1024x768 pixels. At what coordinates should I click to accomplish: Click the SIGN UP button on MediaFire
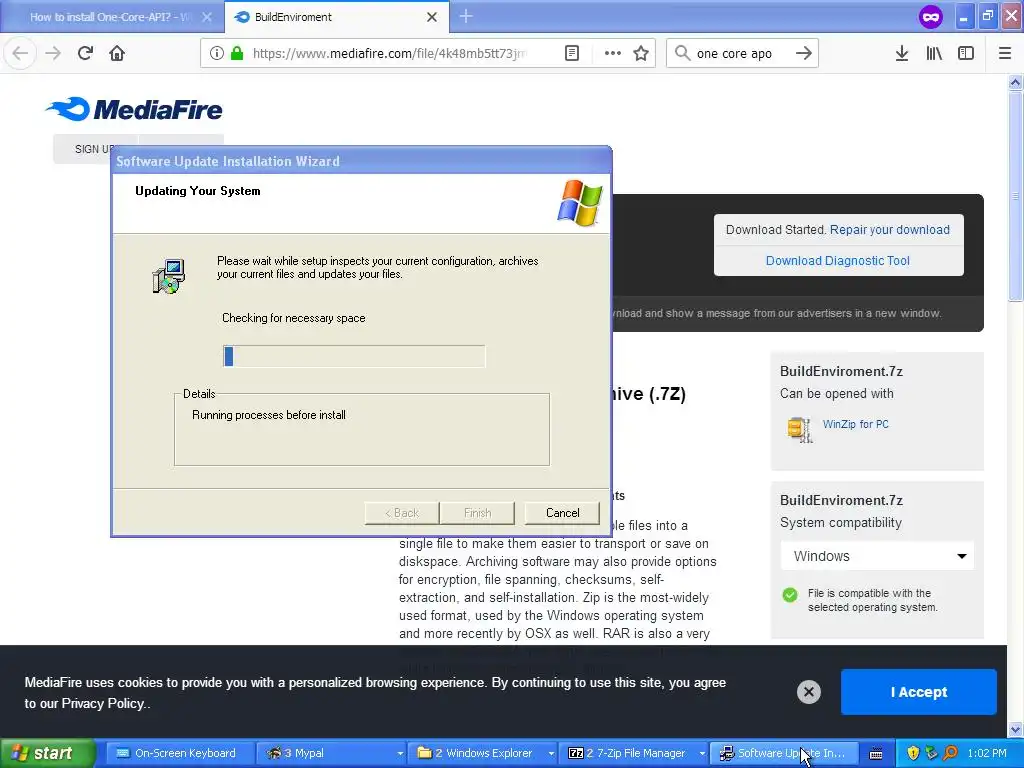[95, 149]
